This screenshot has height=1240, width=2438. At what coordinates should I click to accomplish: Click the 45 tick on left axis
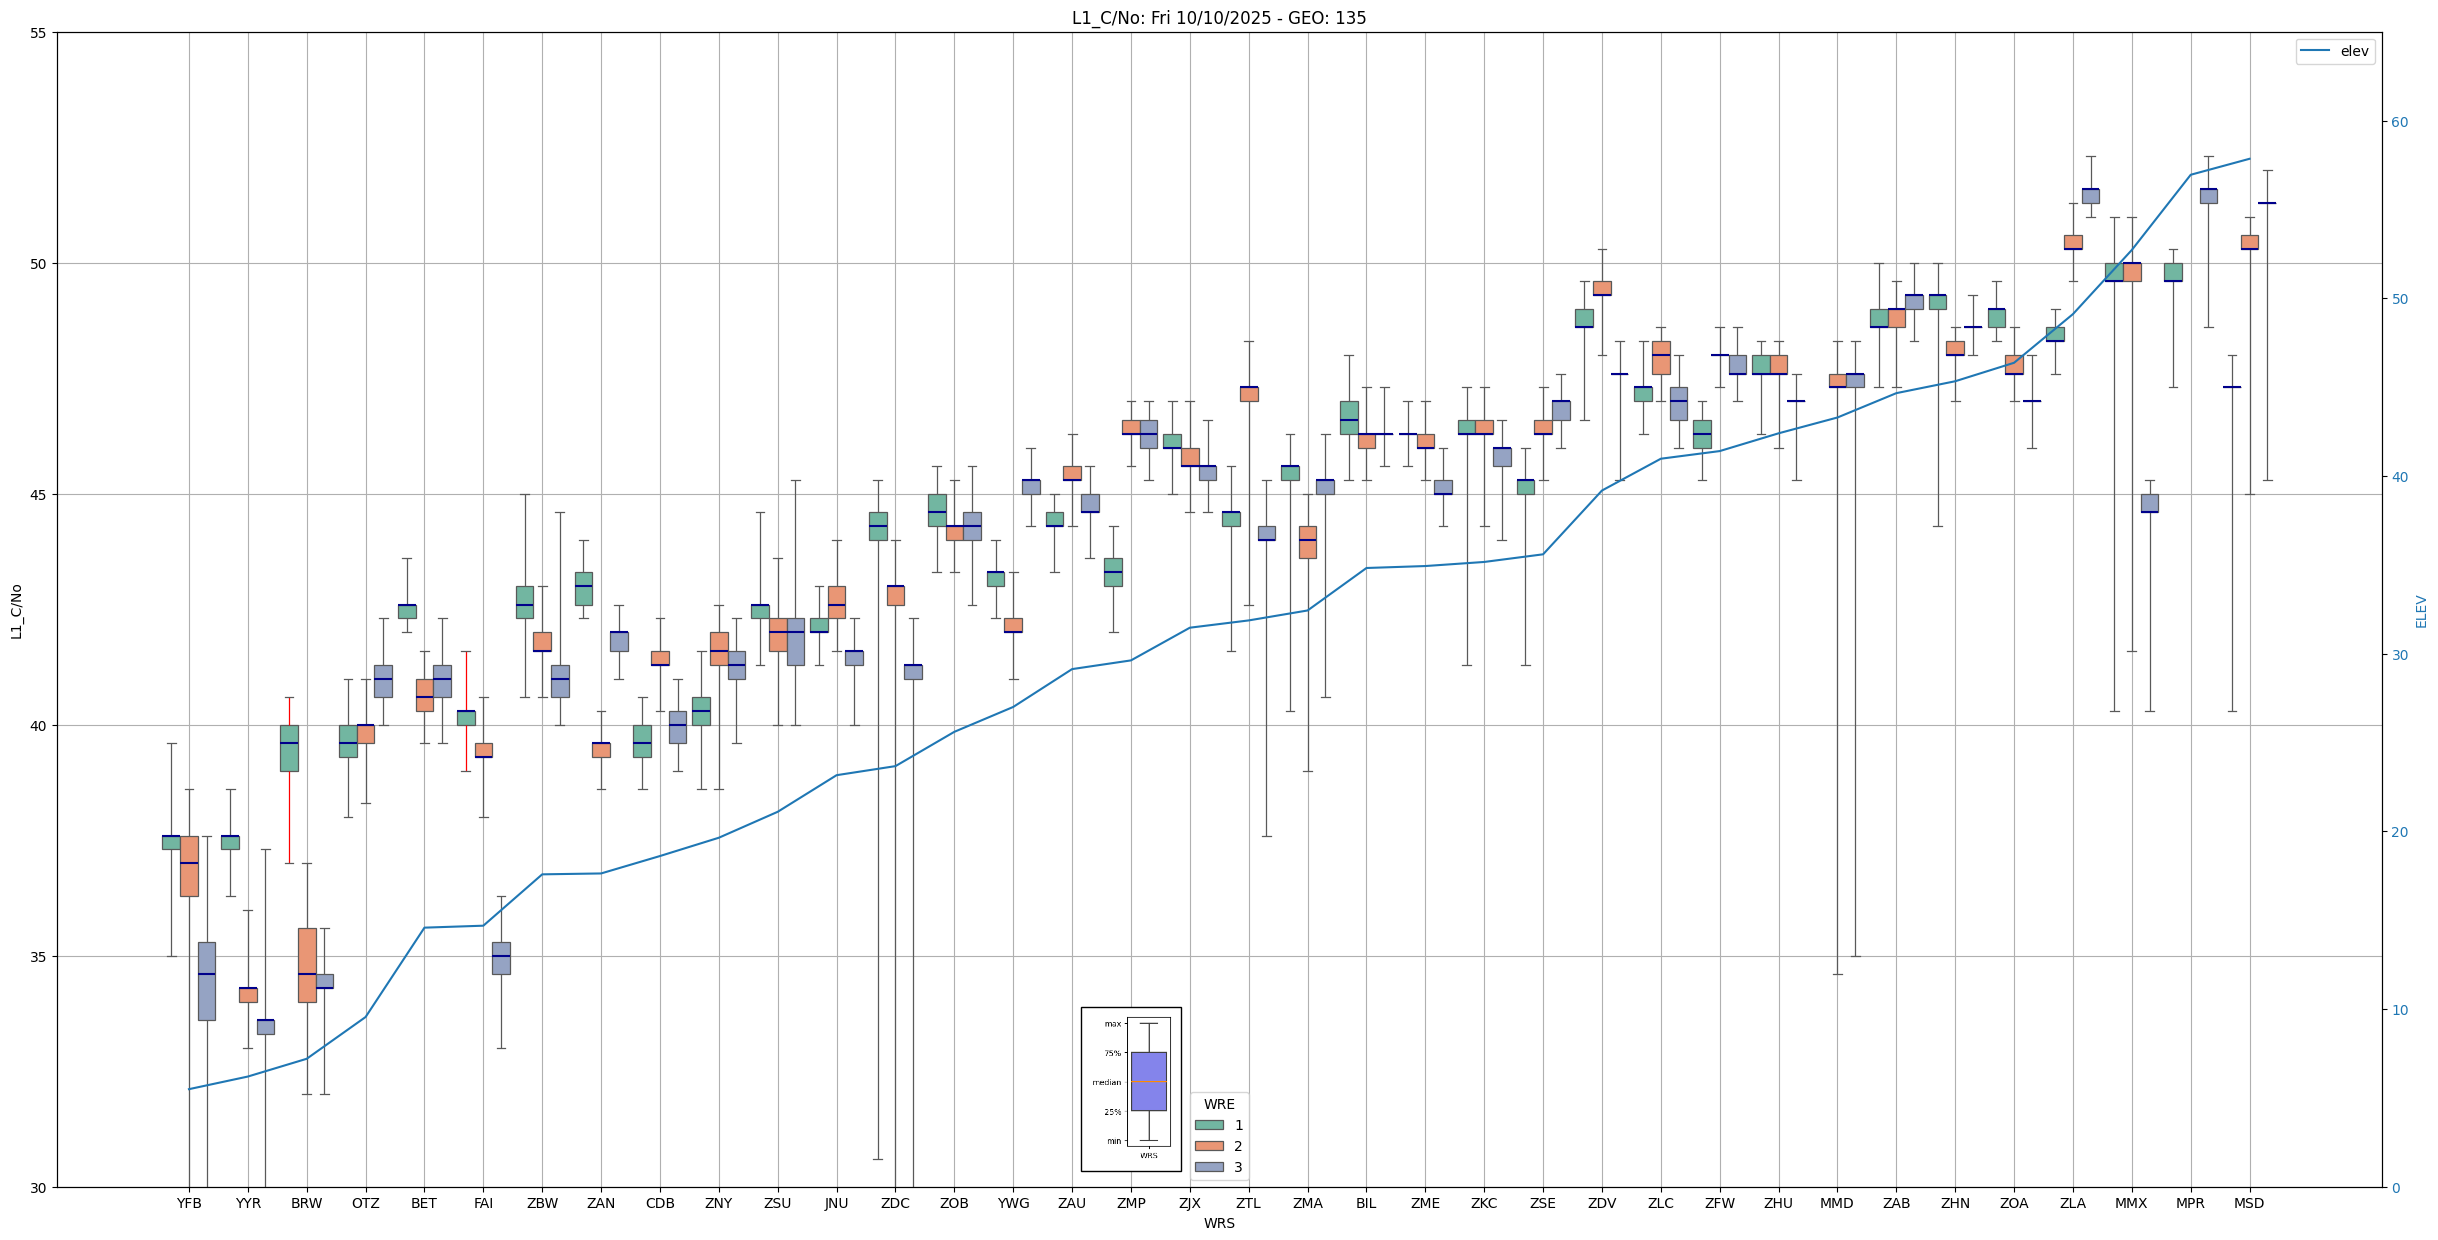[39, 495]
